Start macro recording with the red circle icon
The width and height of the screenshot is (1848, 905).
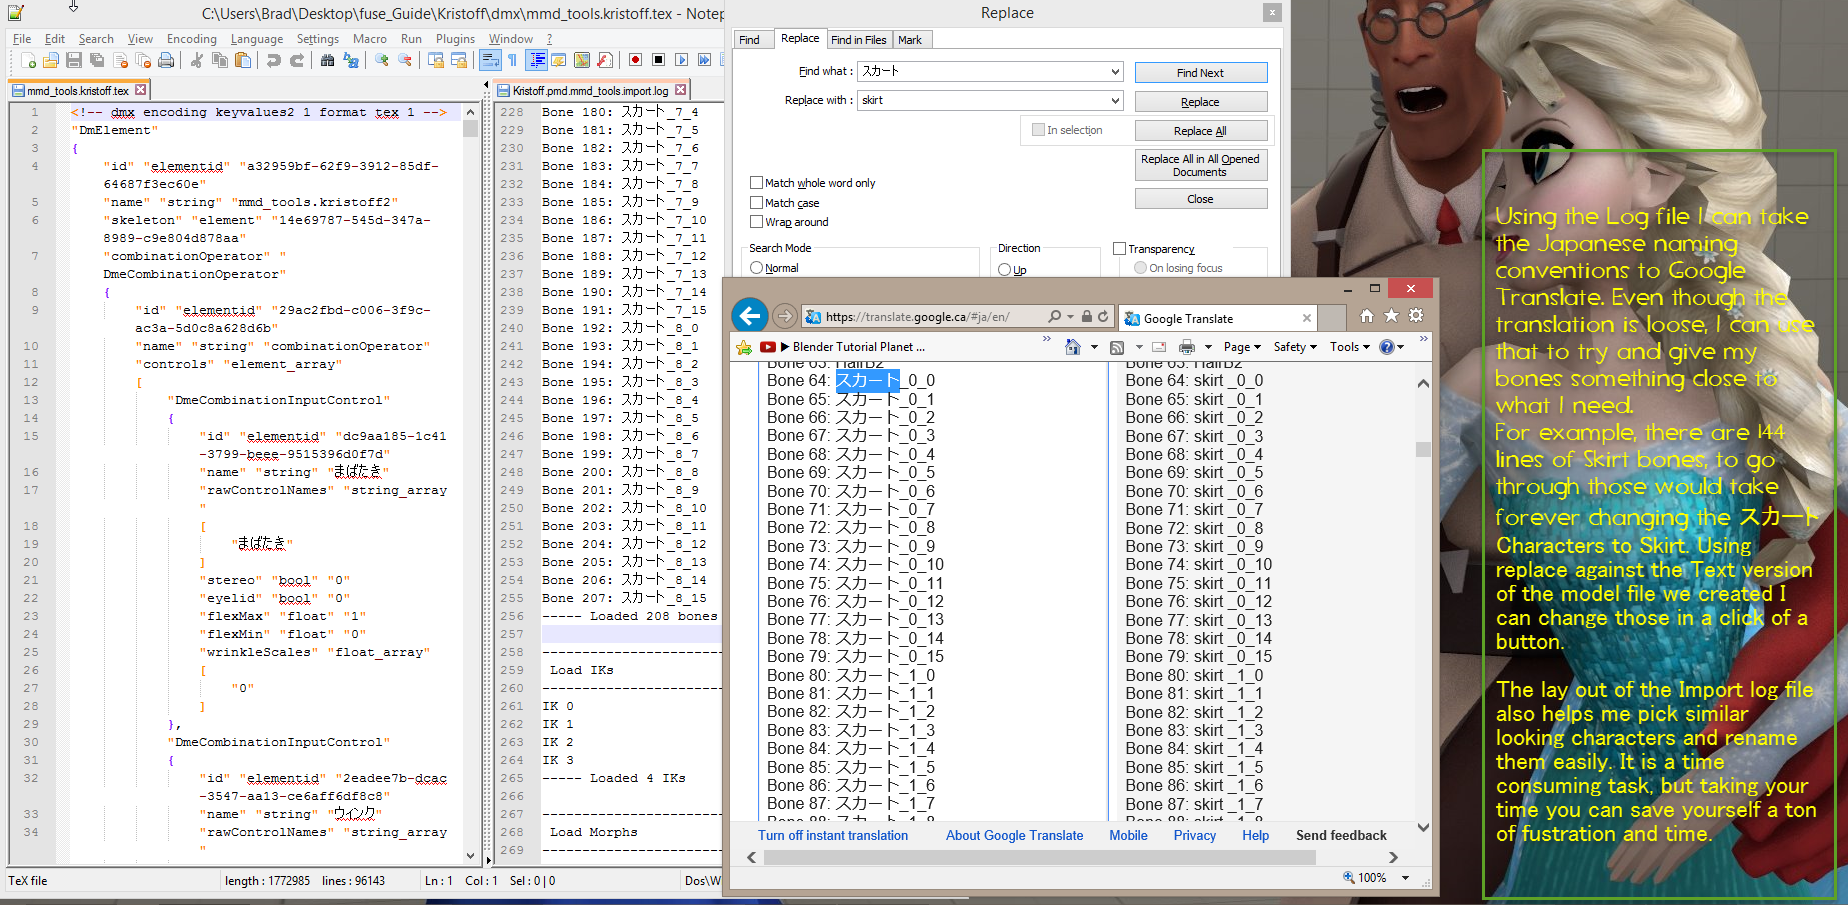pyautogui.click(x=635, y=60)
